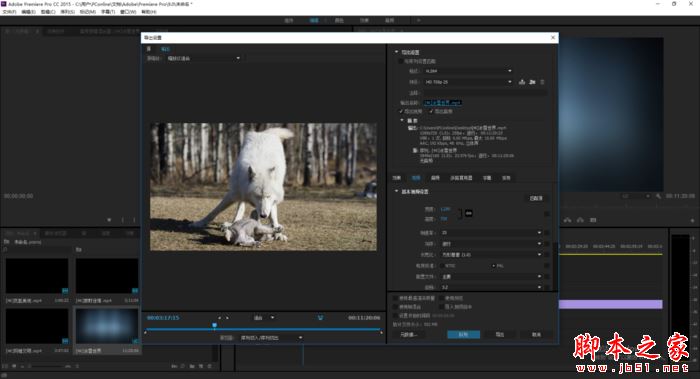Viewport: 700px width, 379px height.
Task: Open the Effects tab in export settings
Action: [x=396, y=178]
